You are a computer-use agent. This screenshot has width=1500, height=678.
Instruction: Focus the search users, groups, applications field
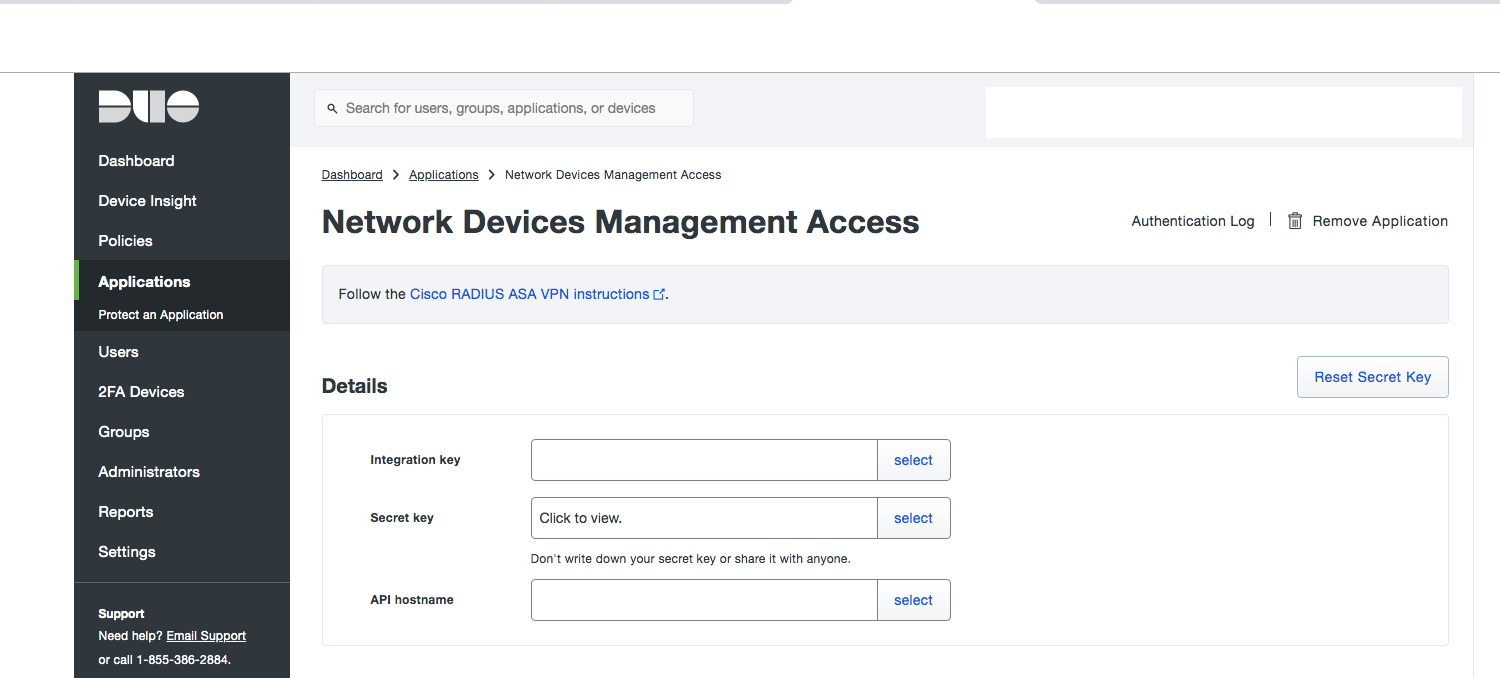[504, 108]
